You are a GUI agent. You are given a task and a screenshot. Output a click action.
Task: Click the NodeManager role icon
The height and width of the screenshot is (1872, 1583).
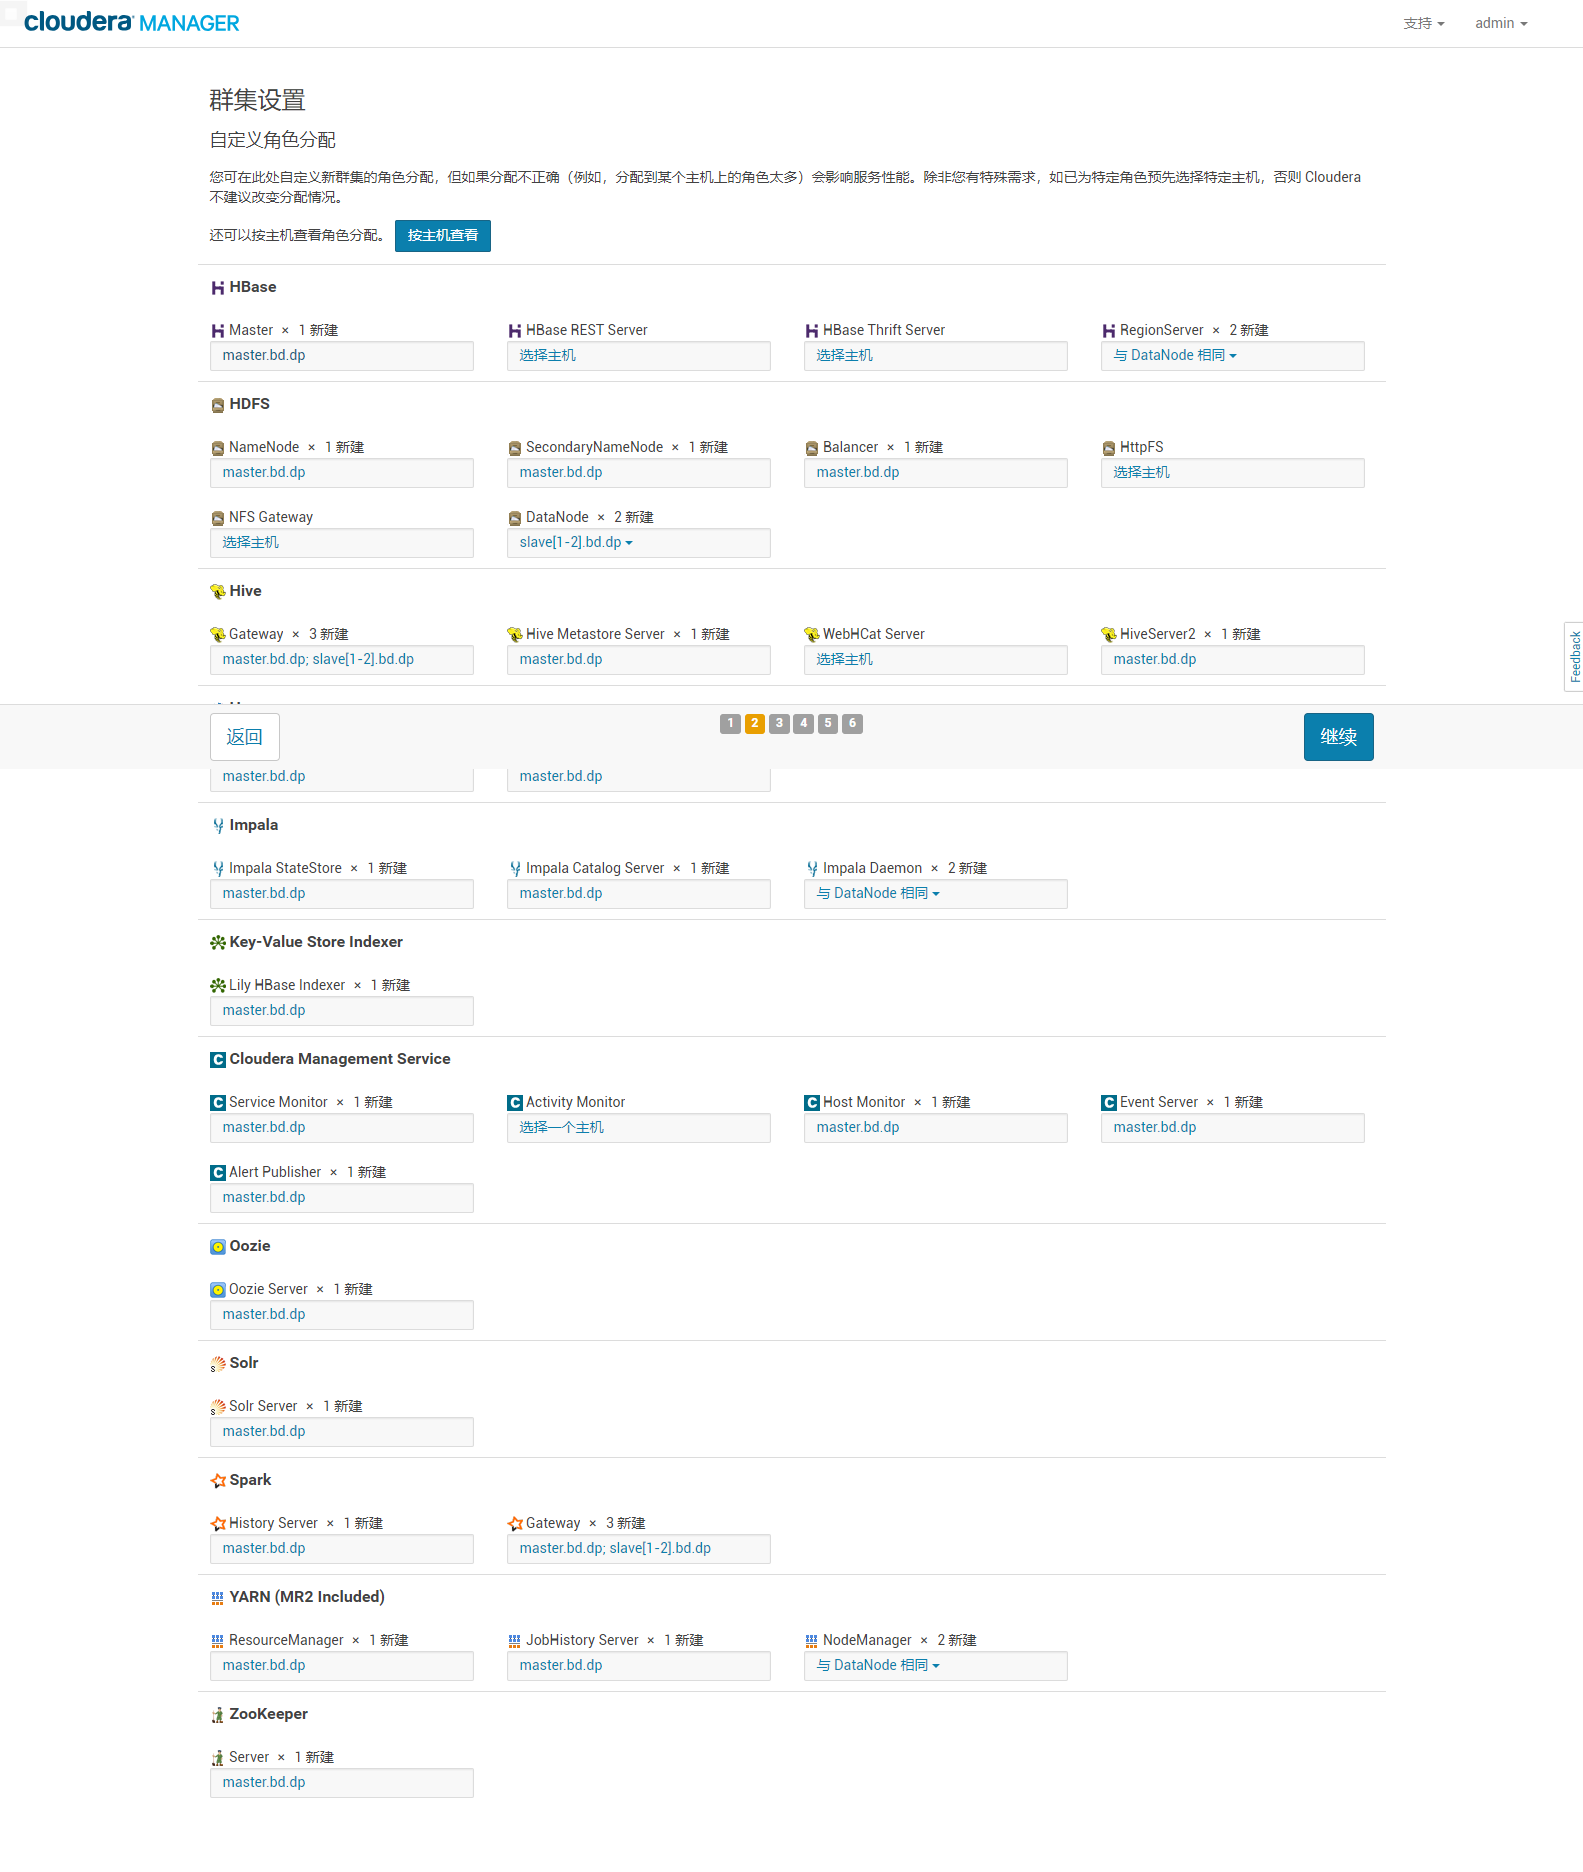(x=812, y=1641)
